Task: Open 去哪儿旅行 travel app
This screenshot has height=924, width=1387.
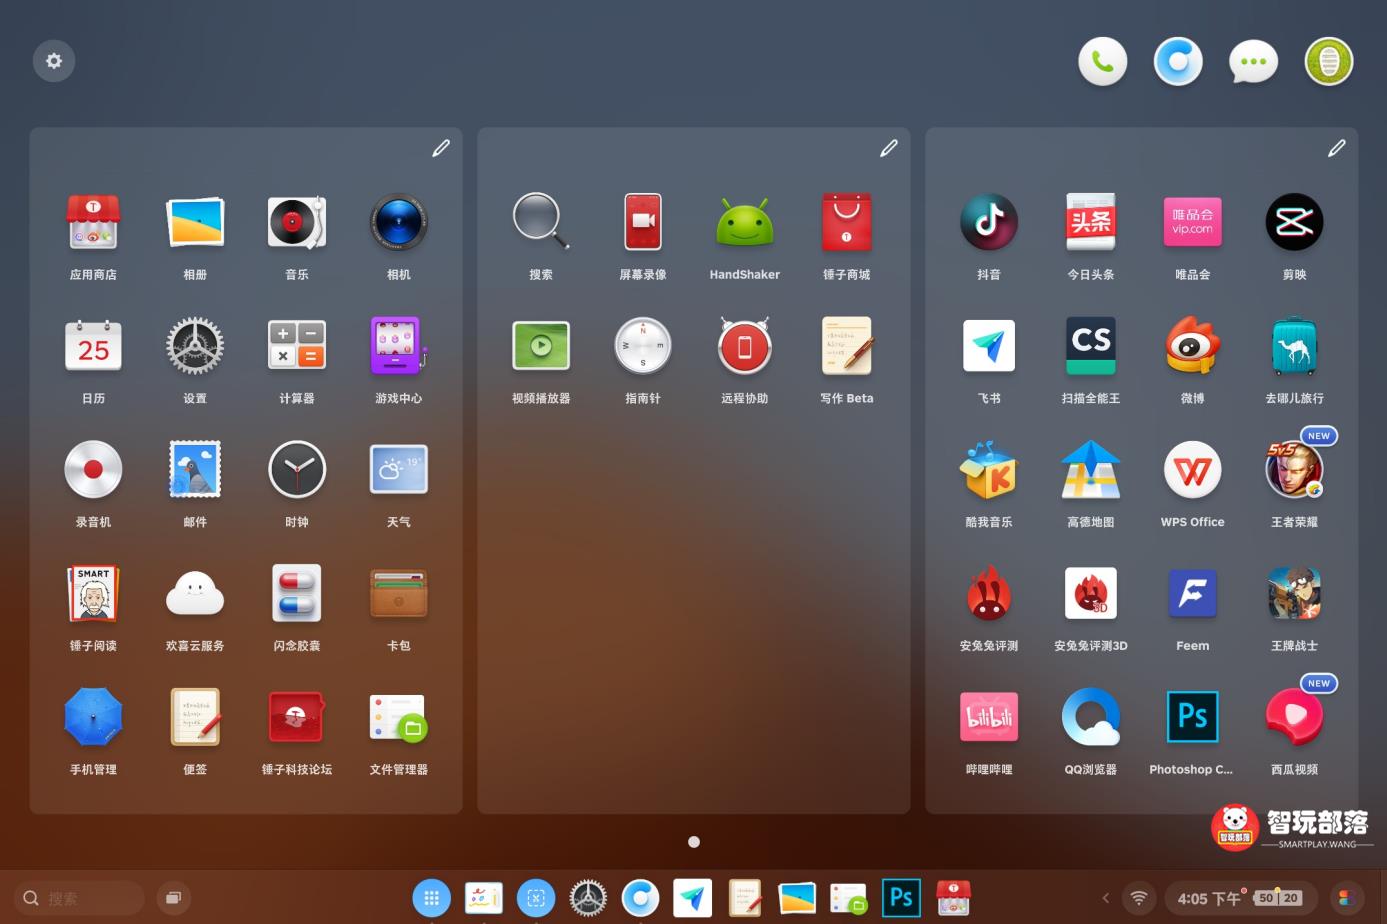Action: click(x=1295, y=346)
